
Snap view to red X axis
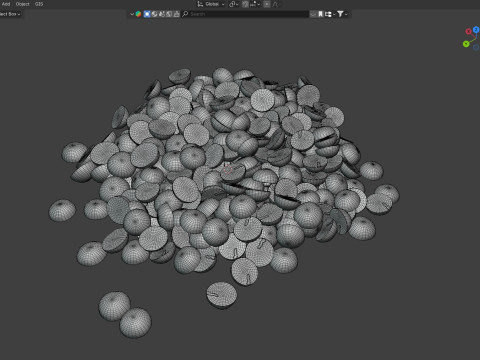click(468, 31)
